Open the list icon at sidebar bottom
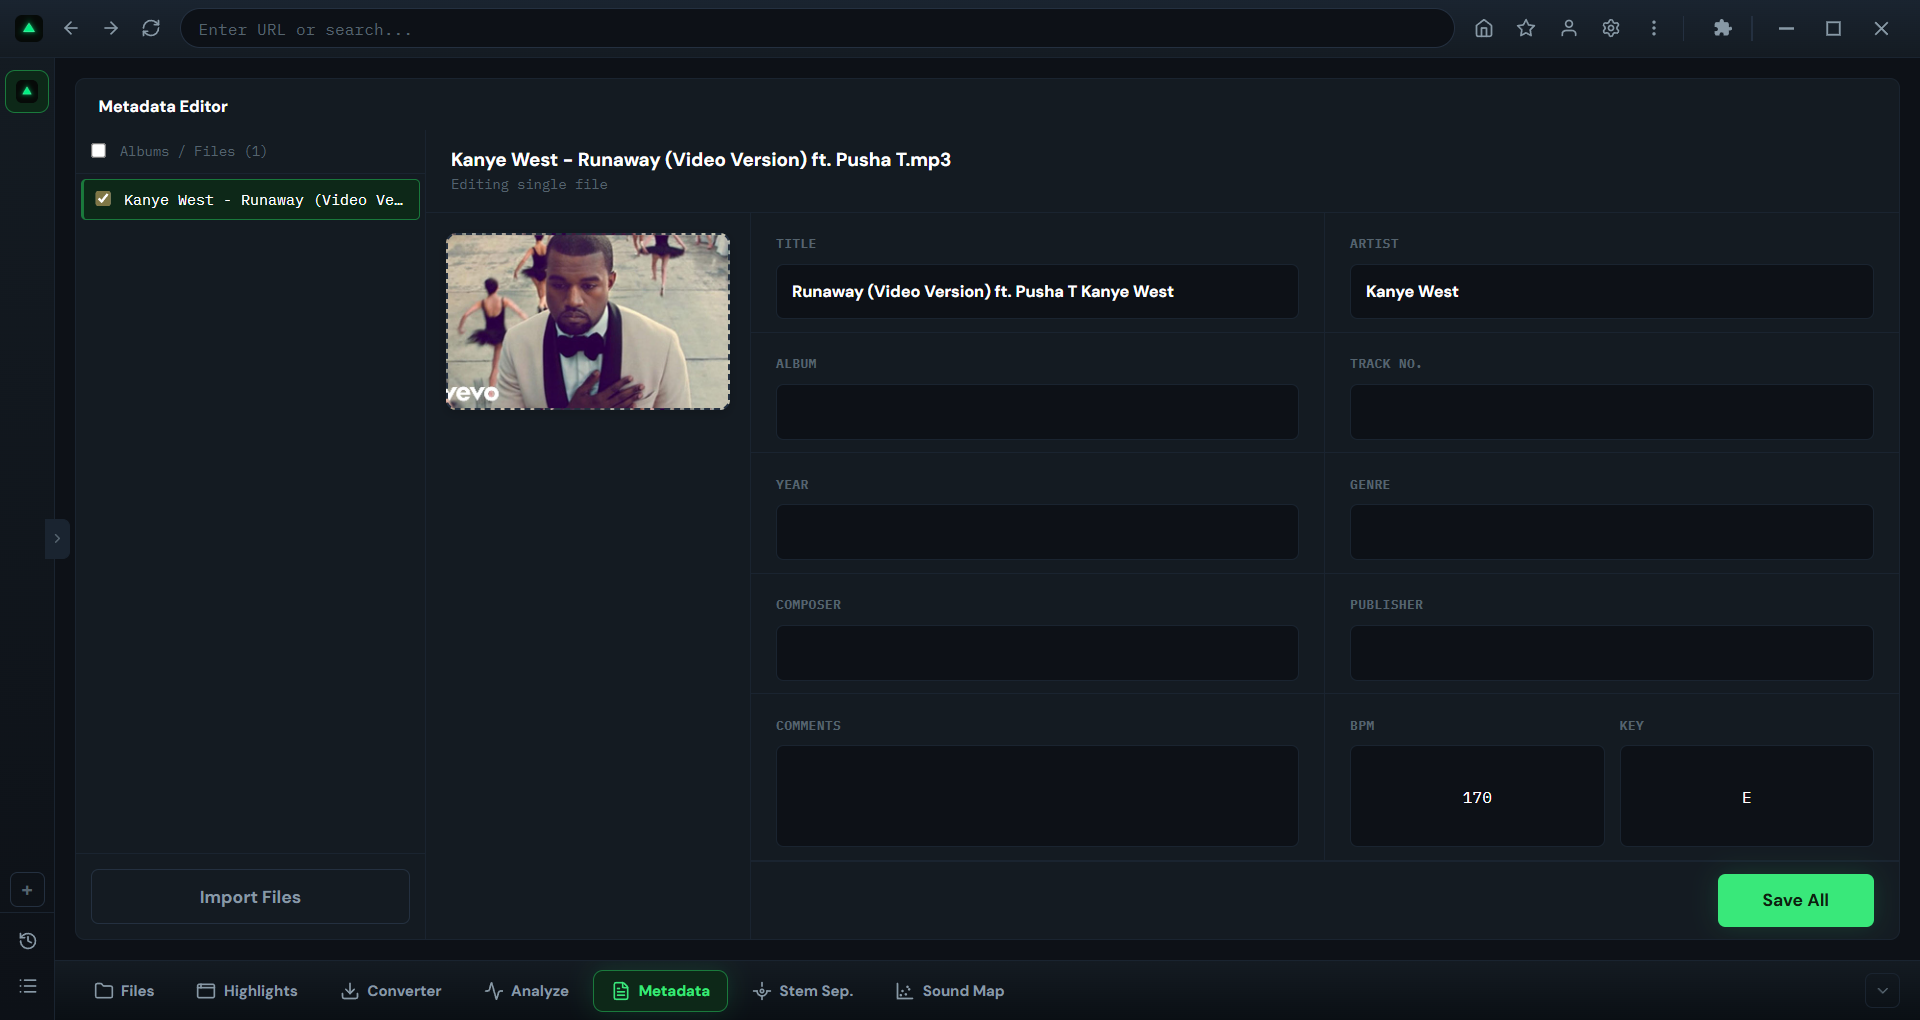The image size is (1920, 1020). coord(28,987)
